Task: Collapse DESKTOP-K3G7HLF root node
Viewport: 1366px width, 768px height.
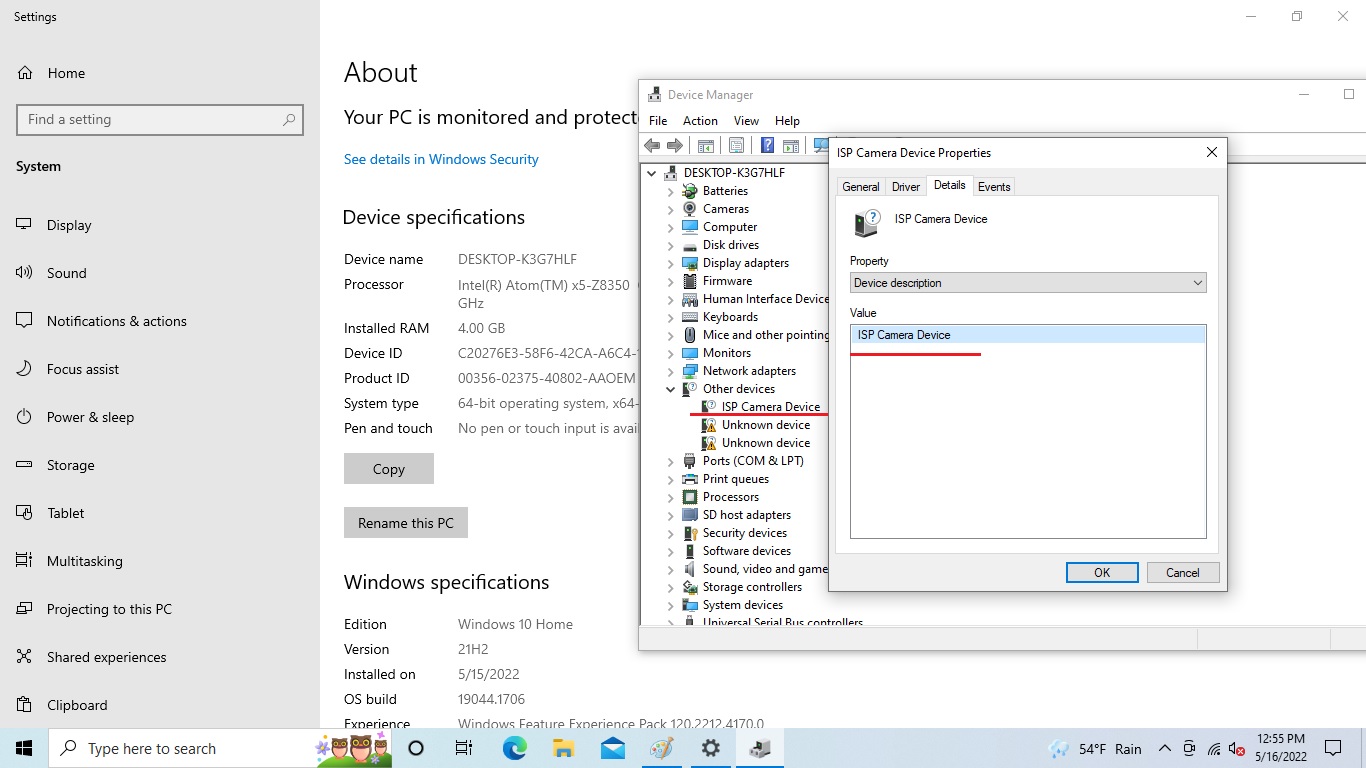Action: point(652,173)
